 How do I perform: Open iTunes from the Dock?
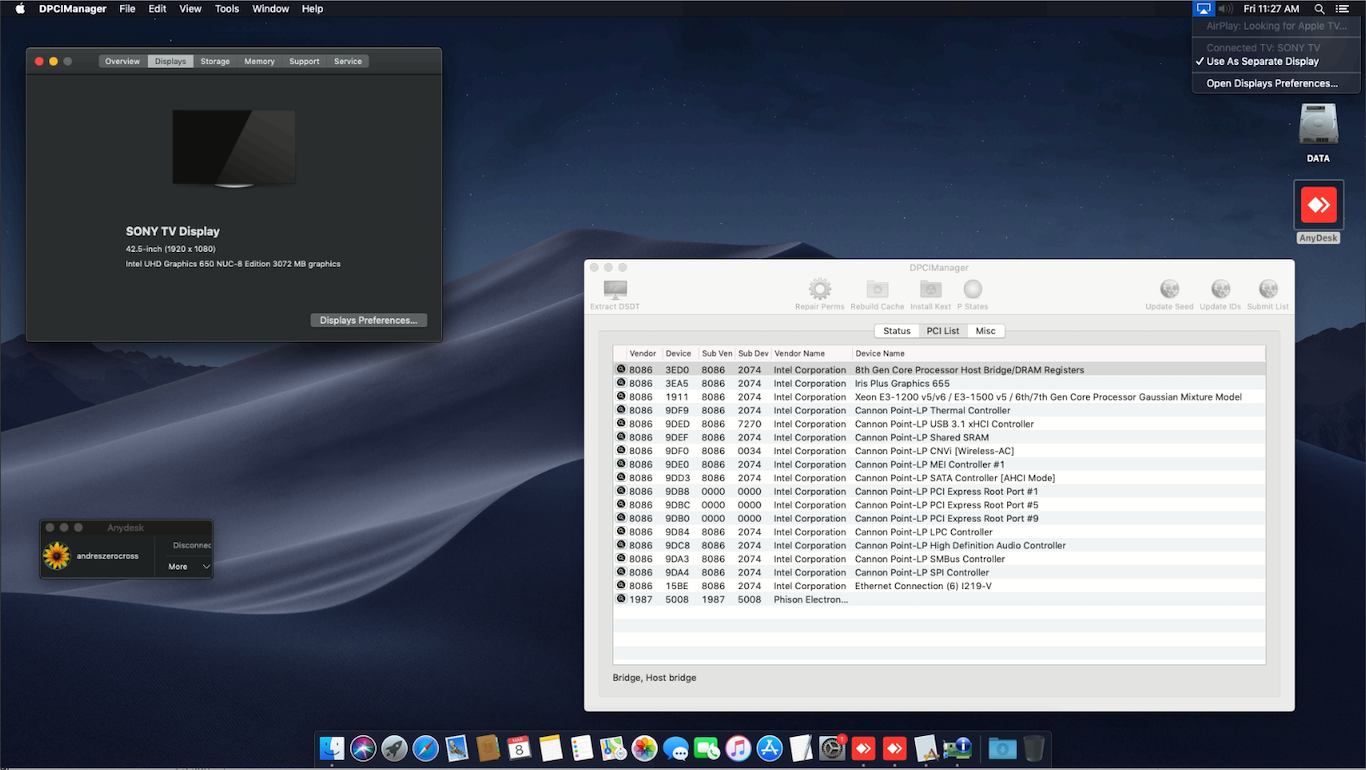click(x=738, y=748)
